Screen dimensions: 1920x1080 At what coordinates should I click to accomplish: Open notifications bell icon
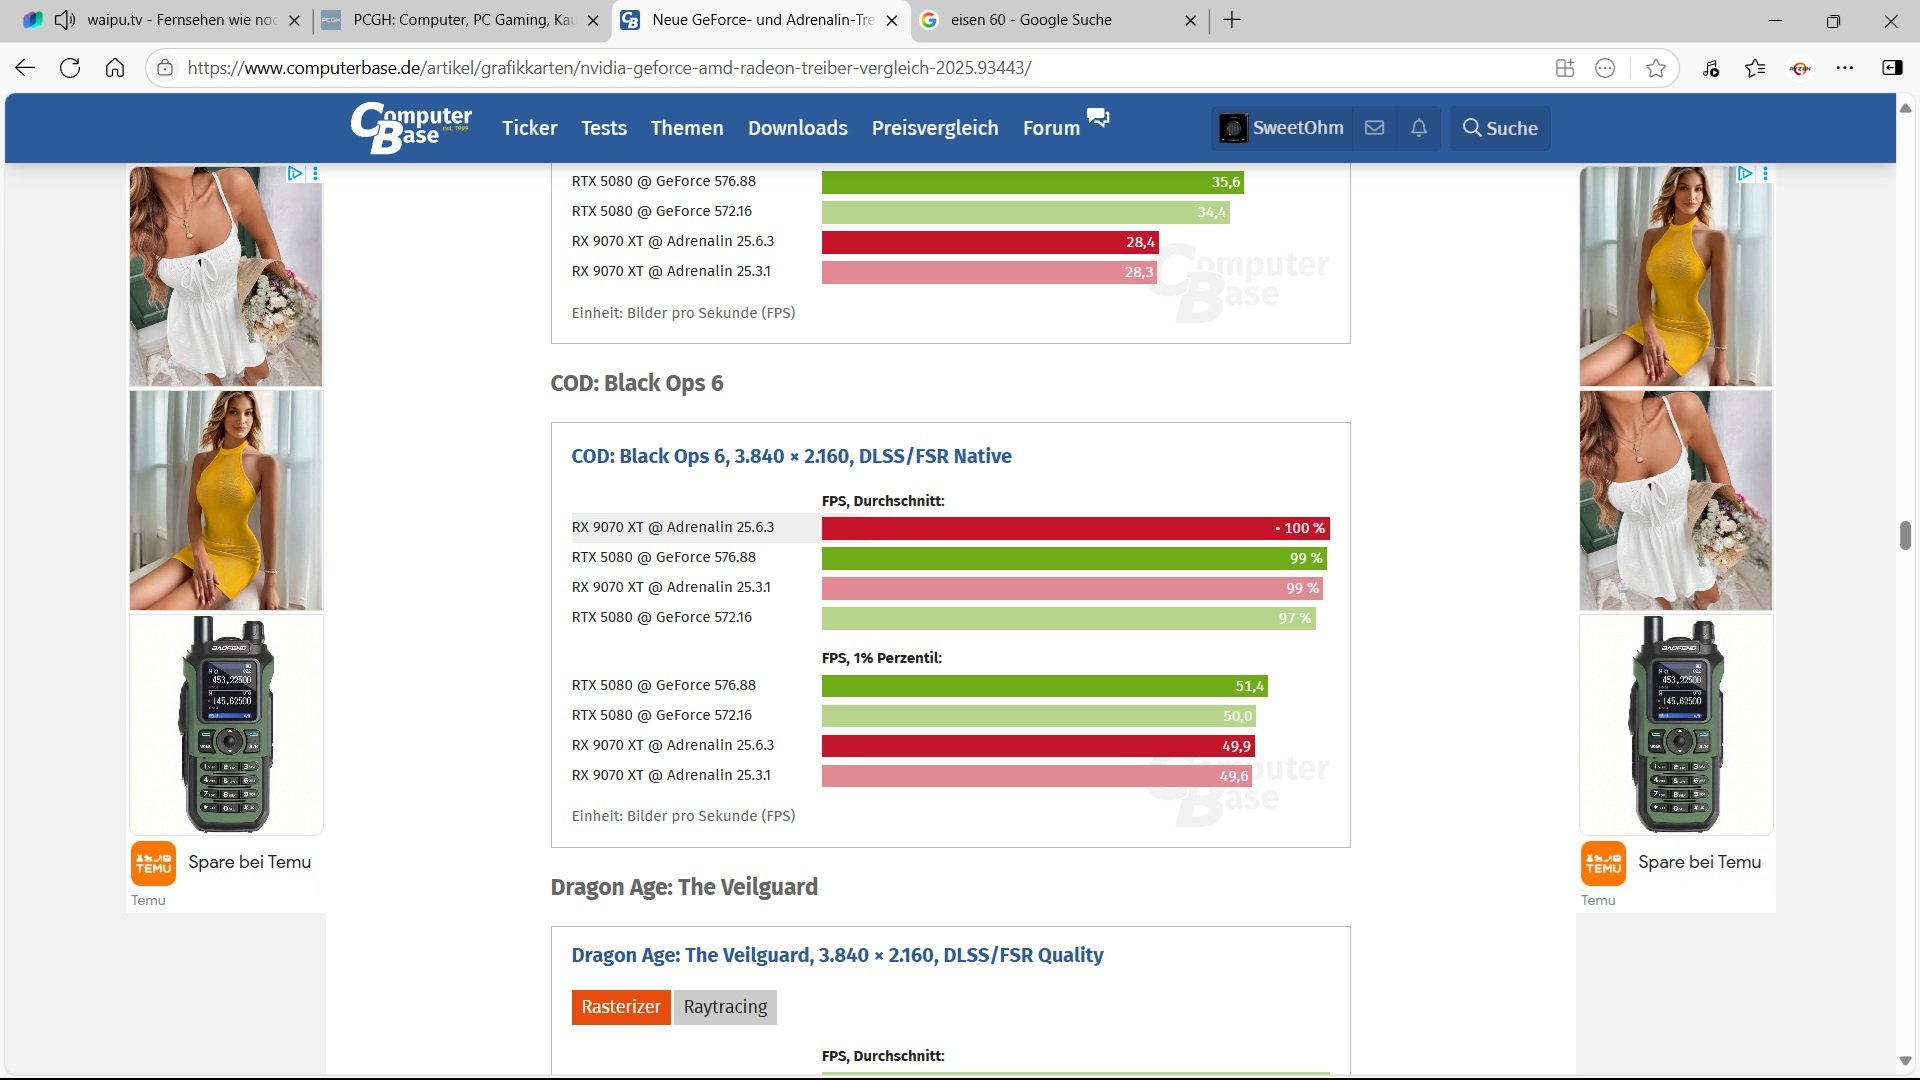1418,128
